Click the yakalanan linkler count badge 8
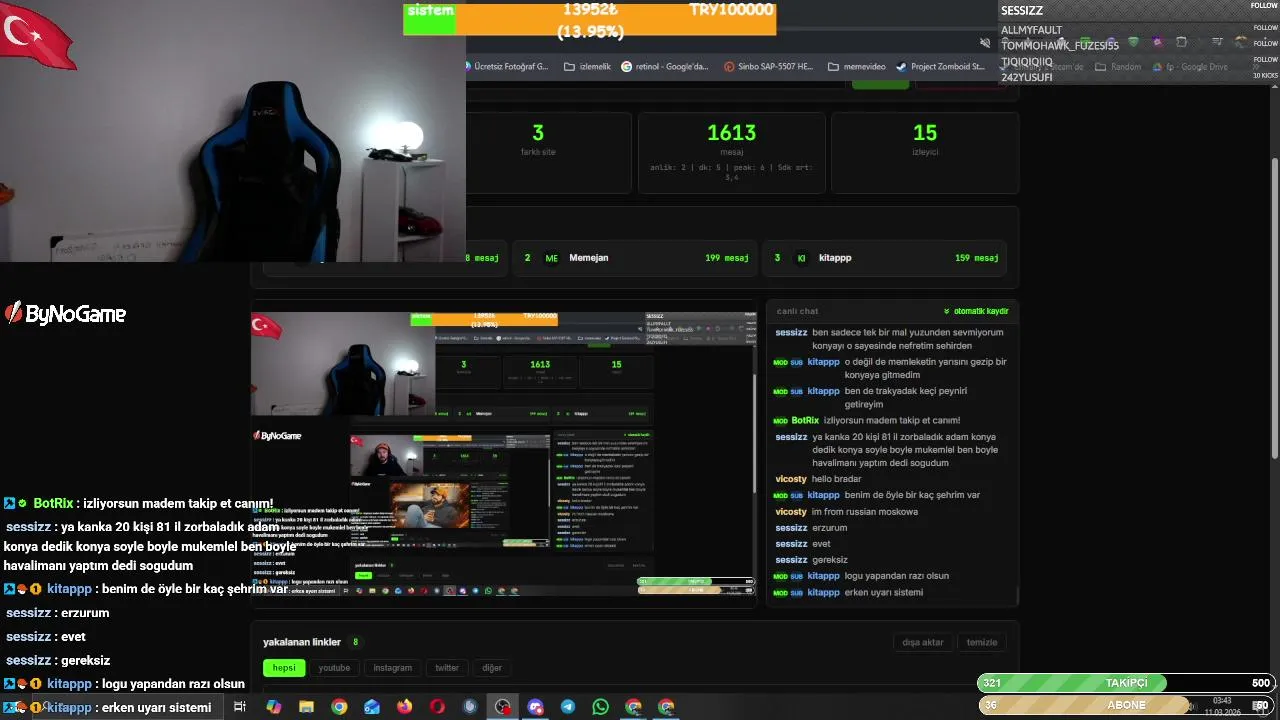Image resolution: width=1280 pixels, height=720 pixels. tap(355, 642)
